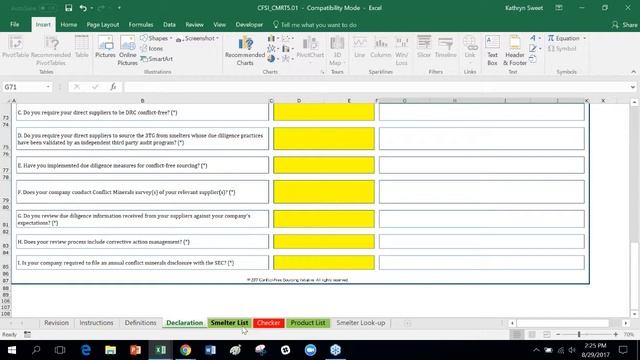Expand the Equation dropdown arrow
The height and width of the screenshot is (360, 640).
coord(584,38)
